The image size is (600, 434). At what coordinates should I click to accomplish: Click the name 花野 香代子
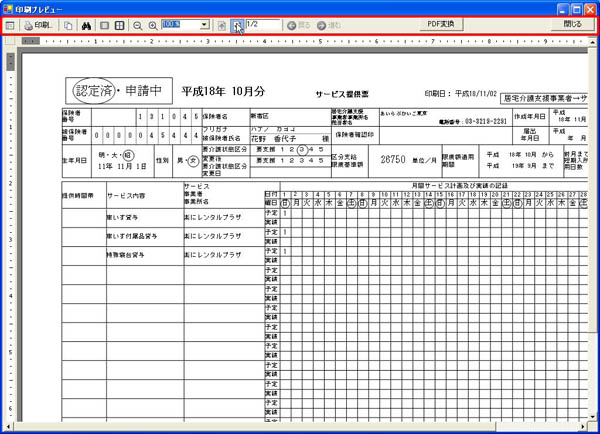click(x=274, y=139)
